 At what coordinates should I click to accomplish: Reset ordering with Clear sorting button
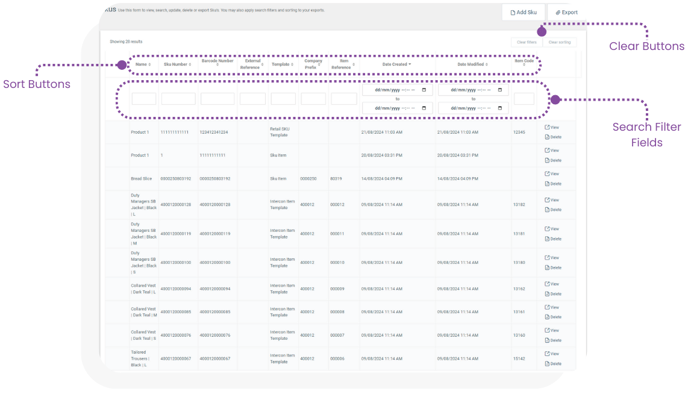click(559, 42)
